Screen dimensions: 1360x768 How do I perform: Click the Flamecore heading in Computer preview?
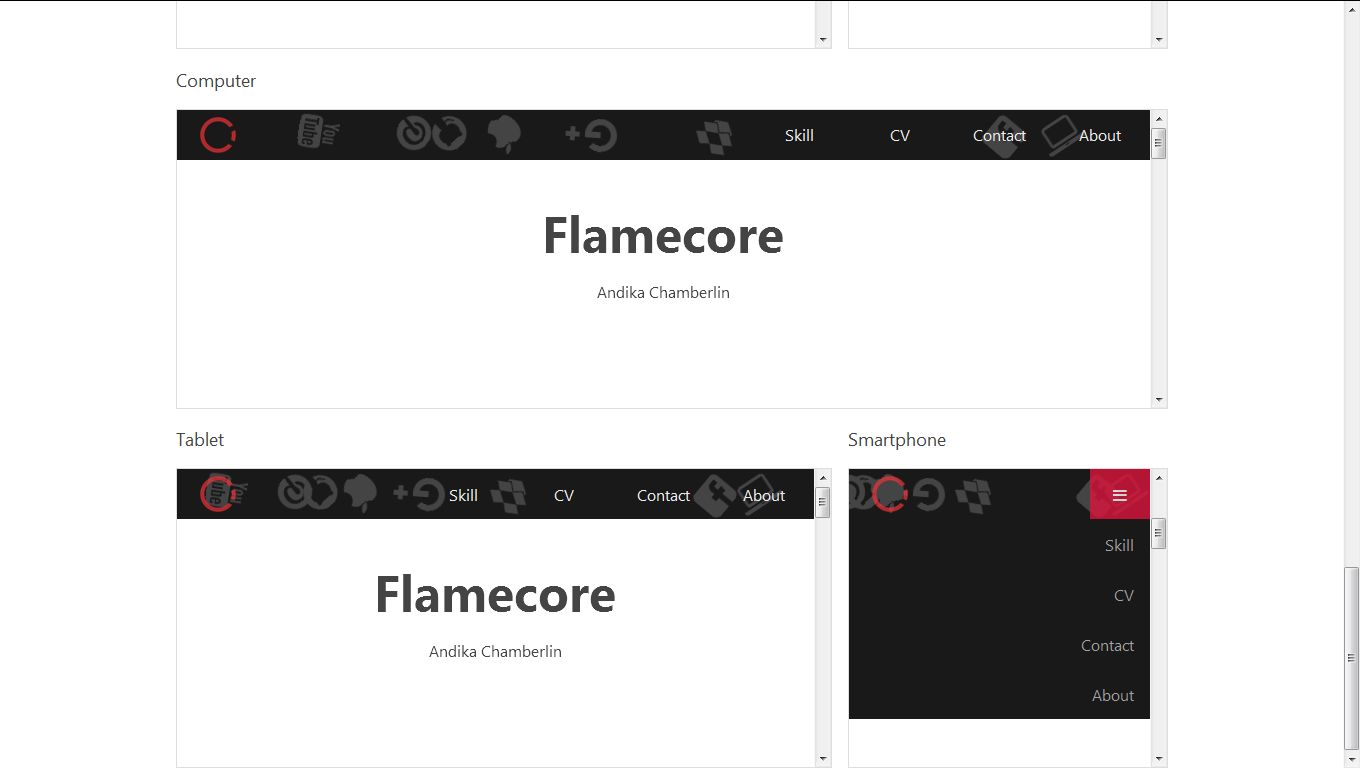coord(663,236)
